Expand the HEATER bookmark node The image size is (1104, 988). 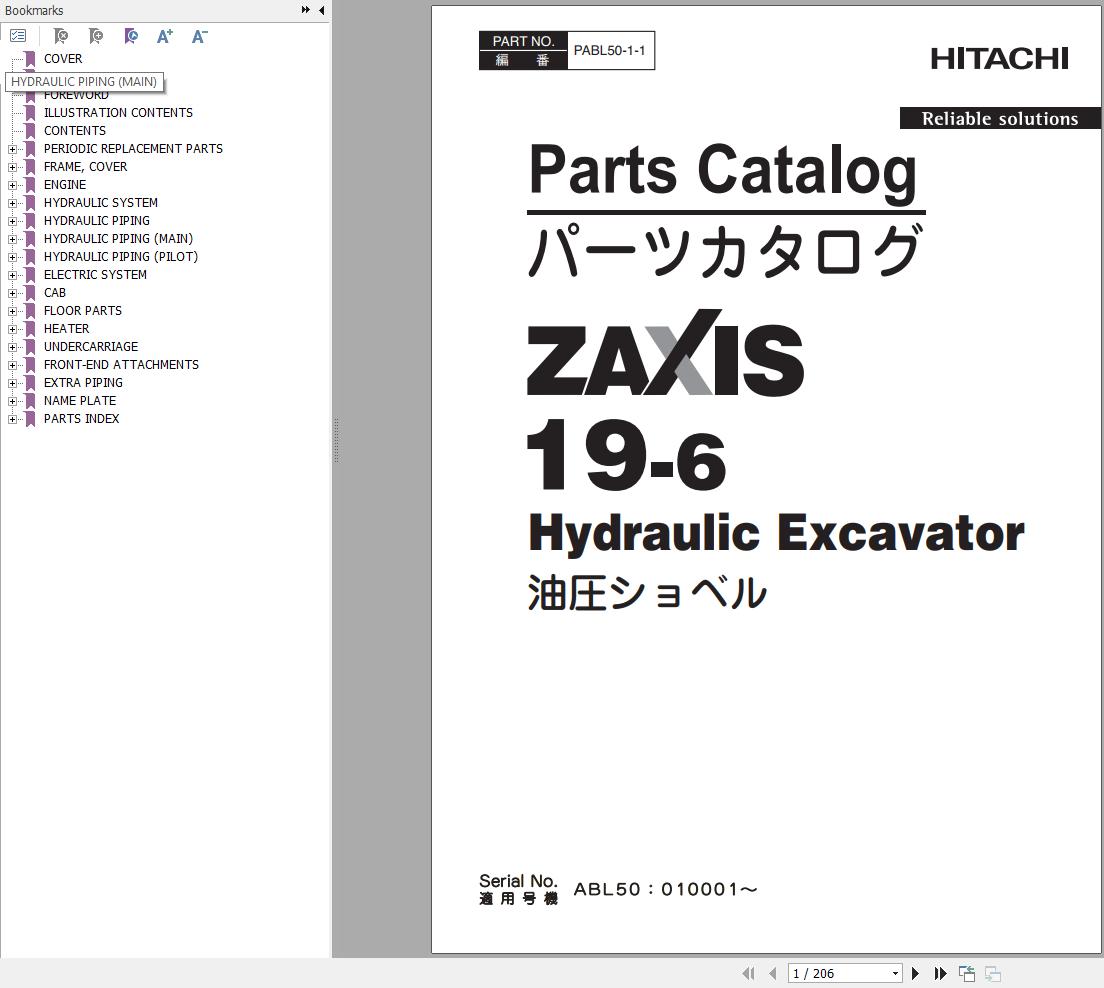(x=12, y=330)
